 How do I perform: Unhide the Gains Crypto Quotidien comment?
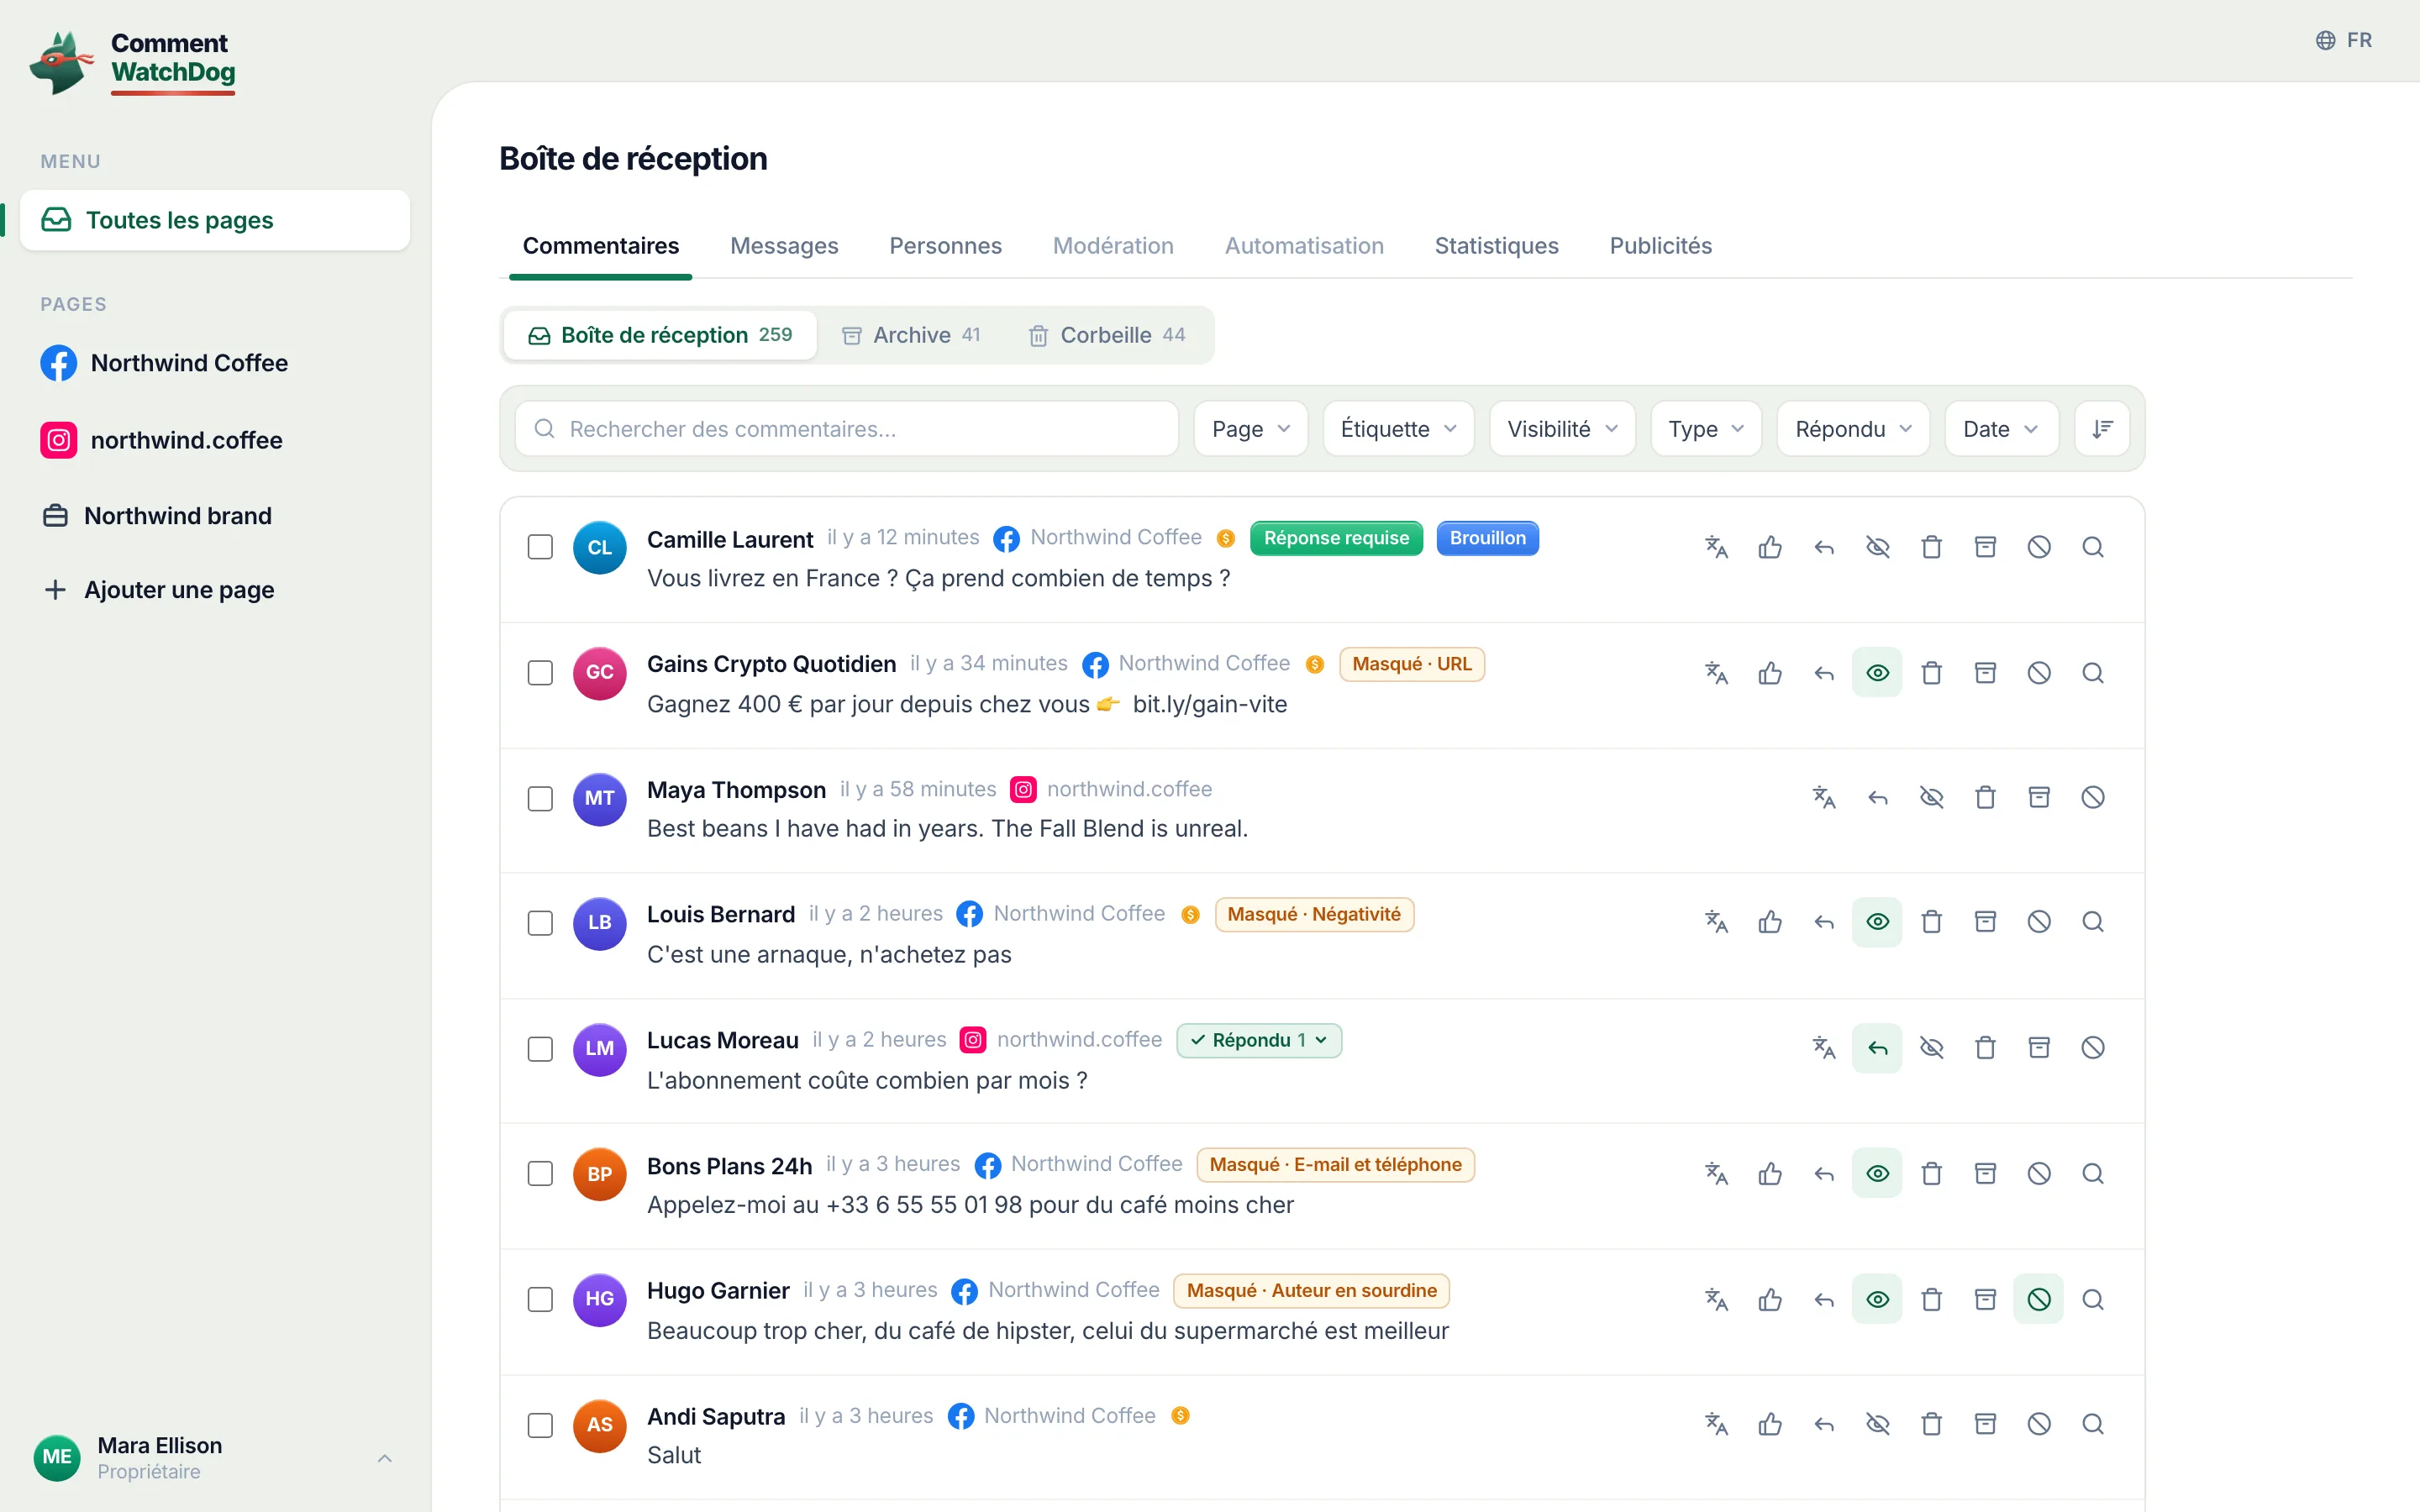pyautogui.click(x=1877, y=673)
